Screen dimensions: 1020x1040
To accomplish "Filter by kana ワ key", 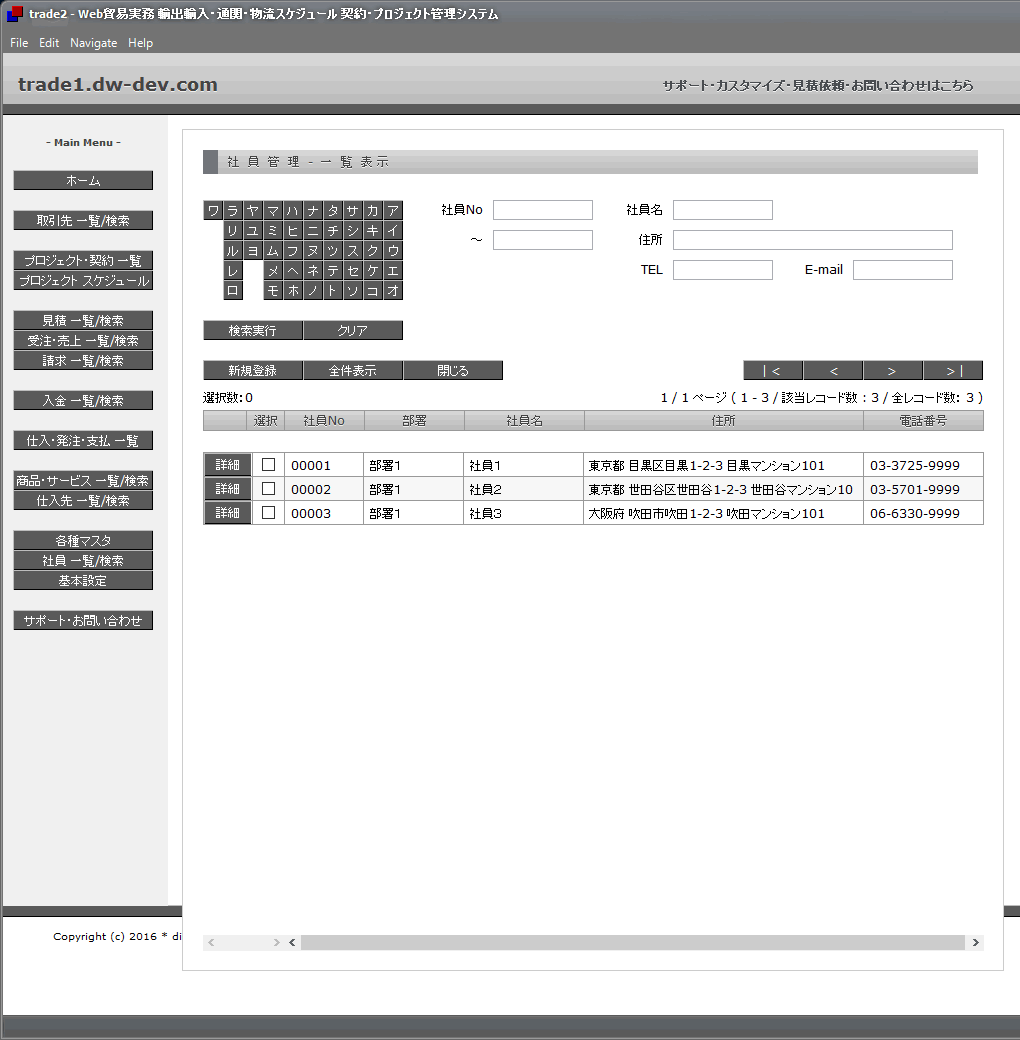I will point(213,210).
